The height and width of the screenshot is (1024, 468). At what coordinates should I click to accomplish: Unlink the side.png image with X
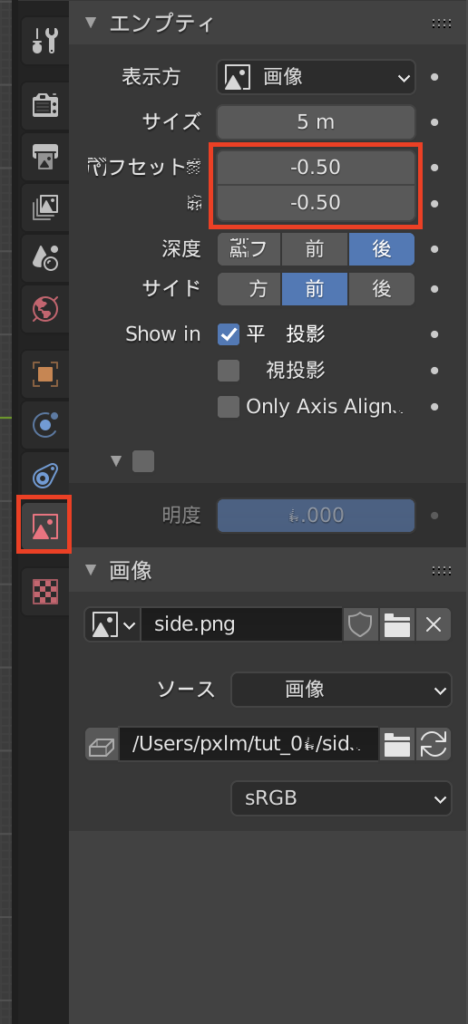pyautogui.click(x=433, y=625)
